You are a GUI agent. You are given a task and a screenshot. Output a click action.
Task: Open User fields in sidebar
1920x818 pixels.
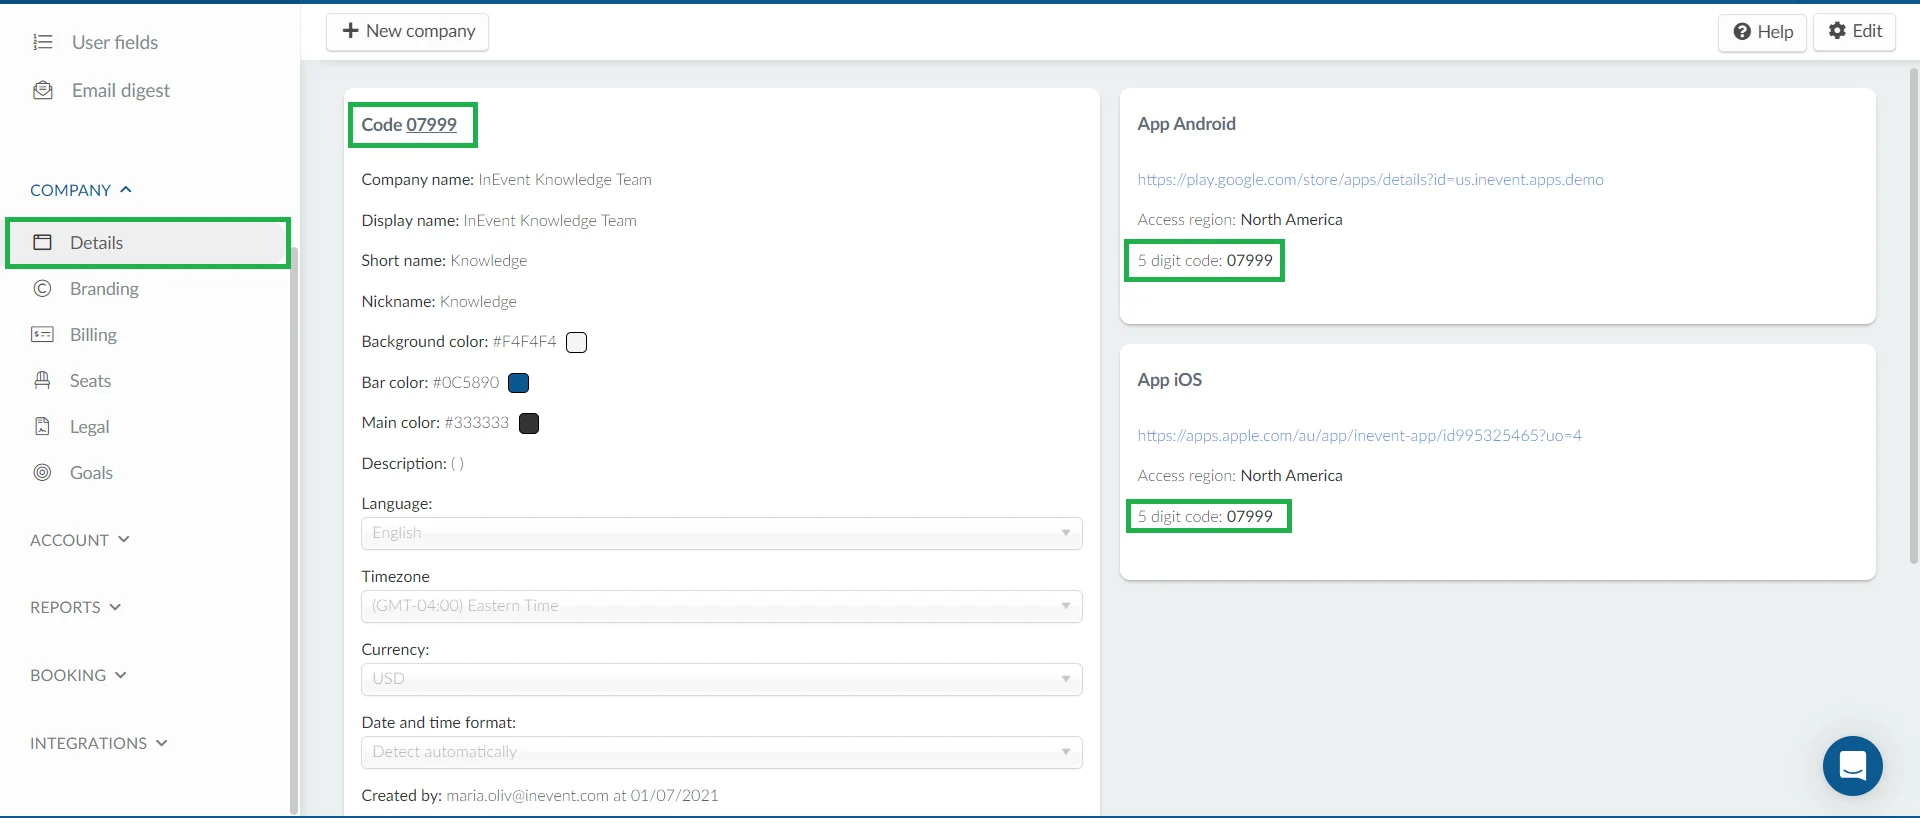click(x=115, y=42)
